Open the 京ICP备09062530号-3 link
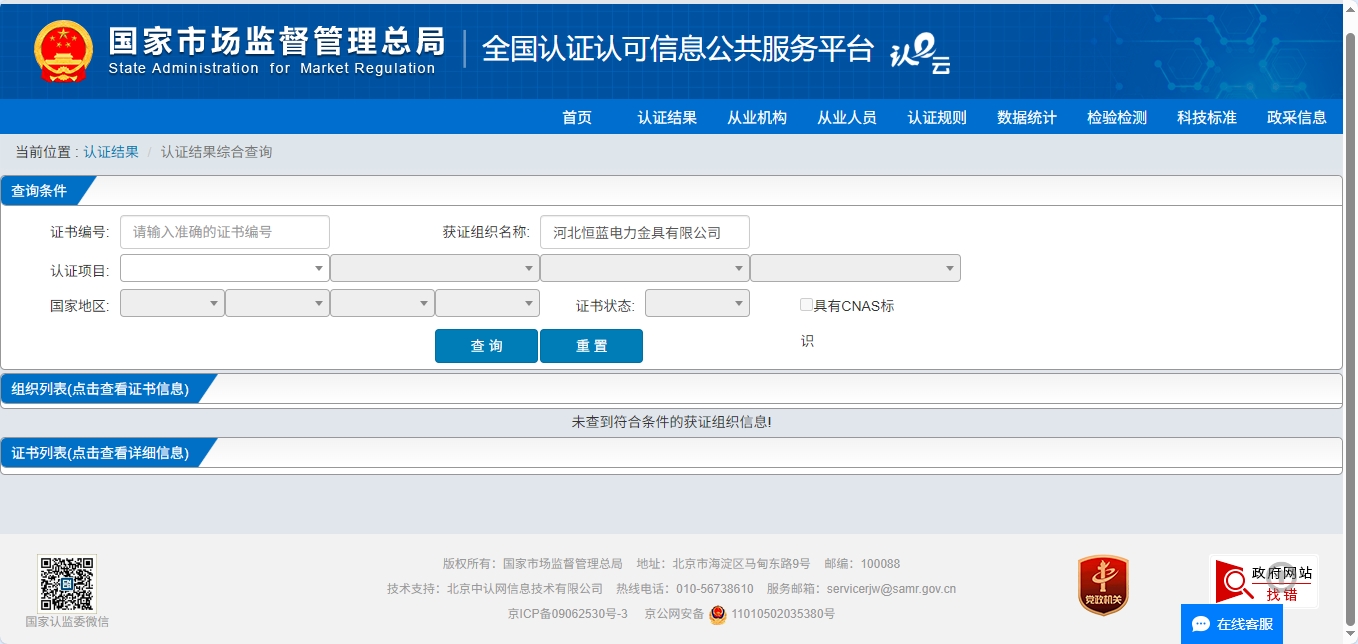This screenshot has height=644, width=1358. (568, 614)
